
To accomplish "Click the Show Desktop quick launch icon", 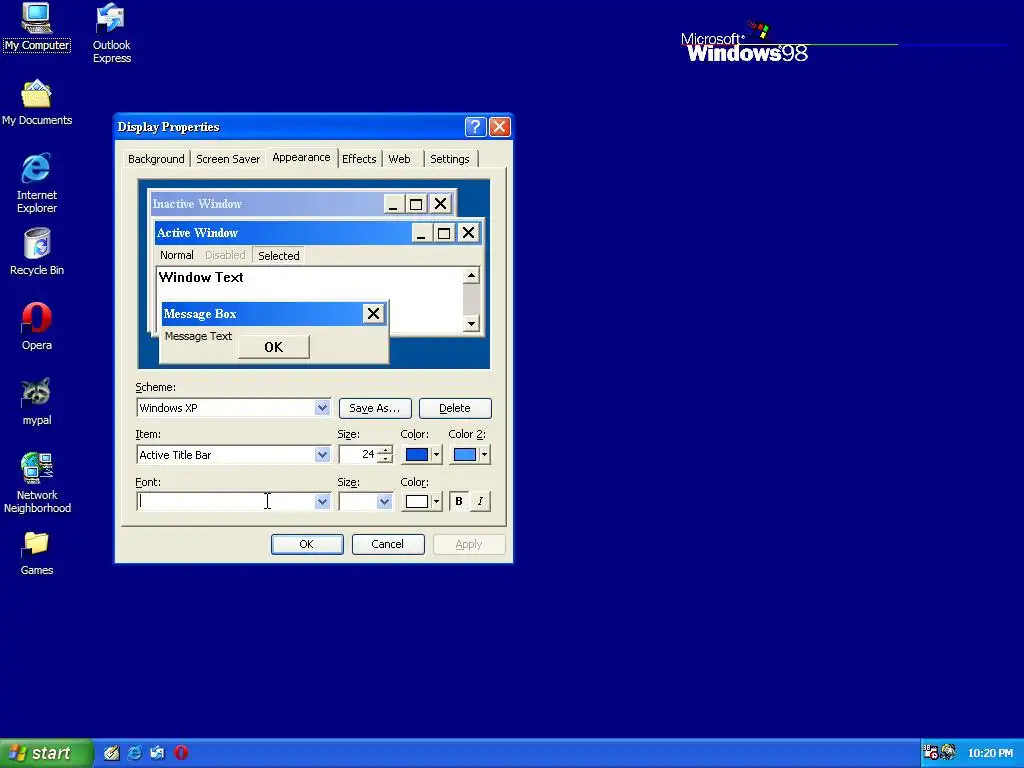I will click(112, 753).
